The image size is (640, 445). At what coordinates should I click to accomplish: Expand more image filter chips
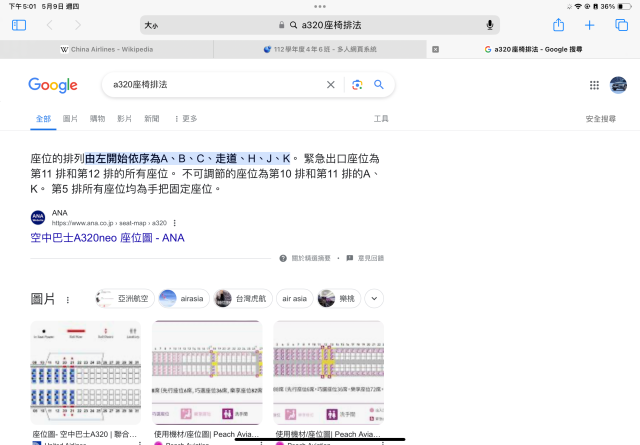coord(374,298)
